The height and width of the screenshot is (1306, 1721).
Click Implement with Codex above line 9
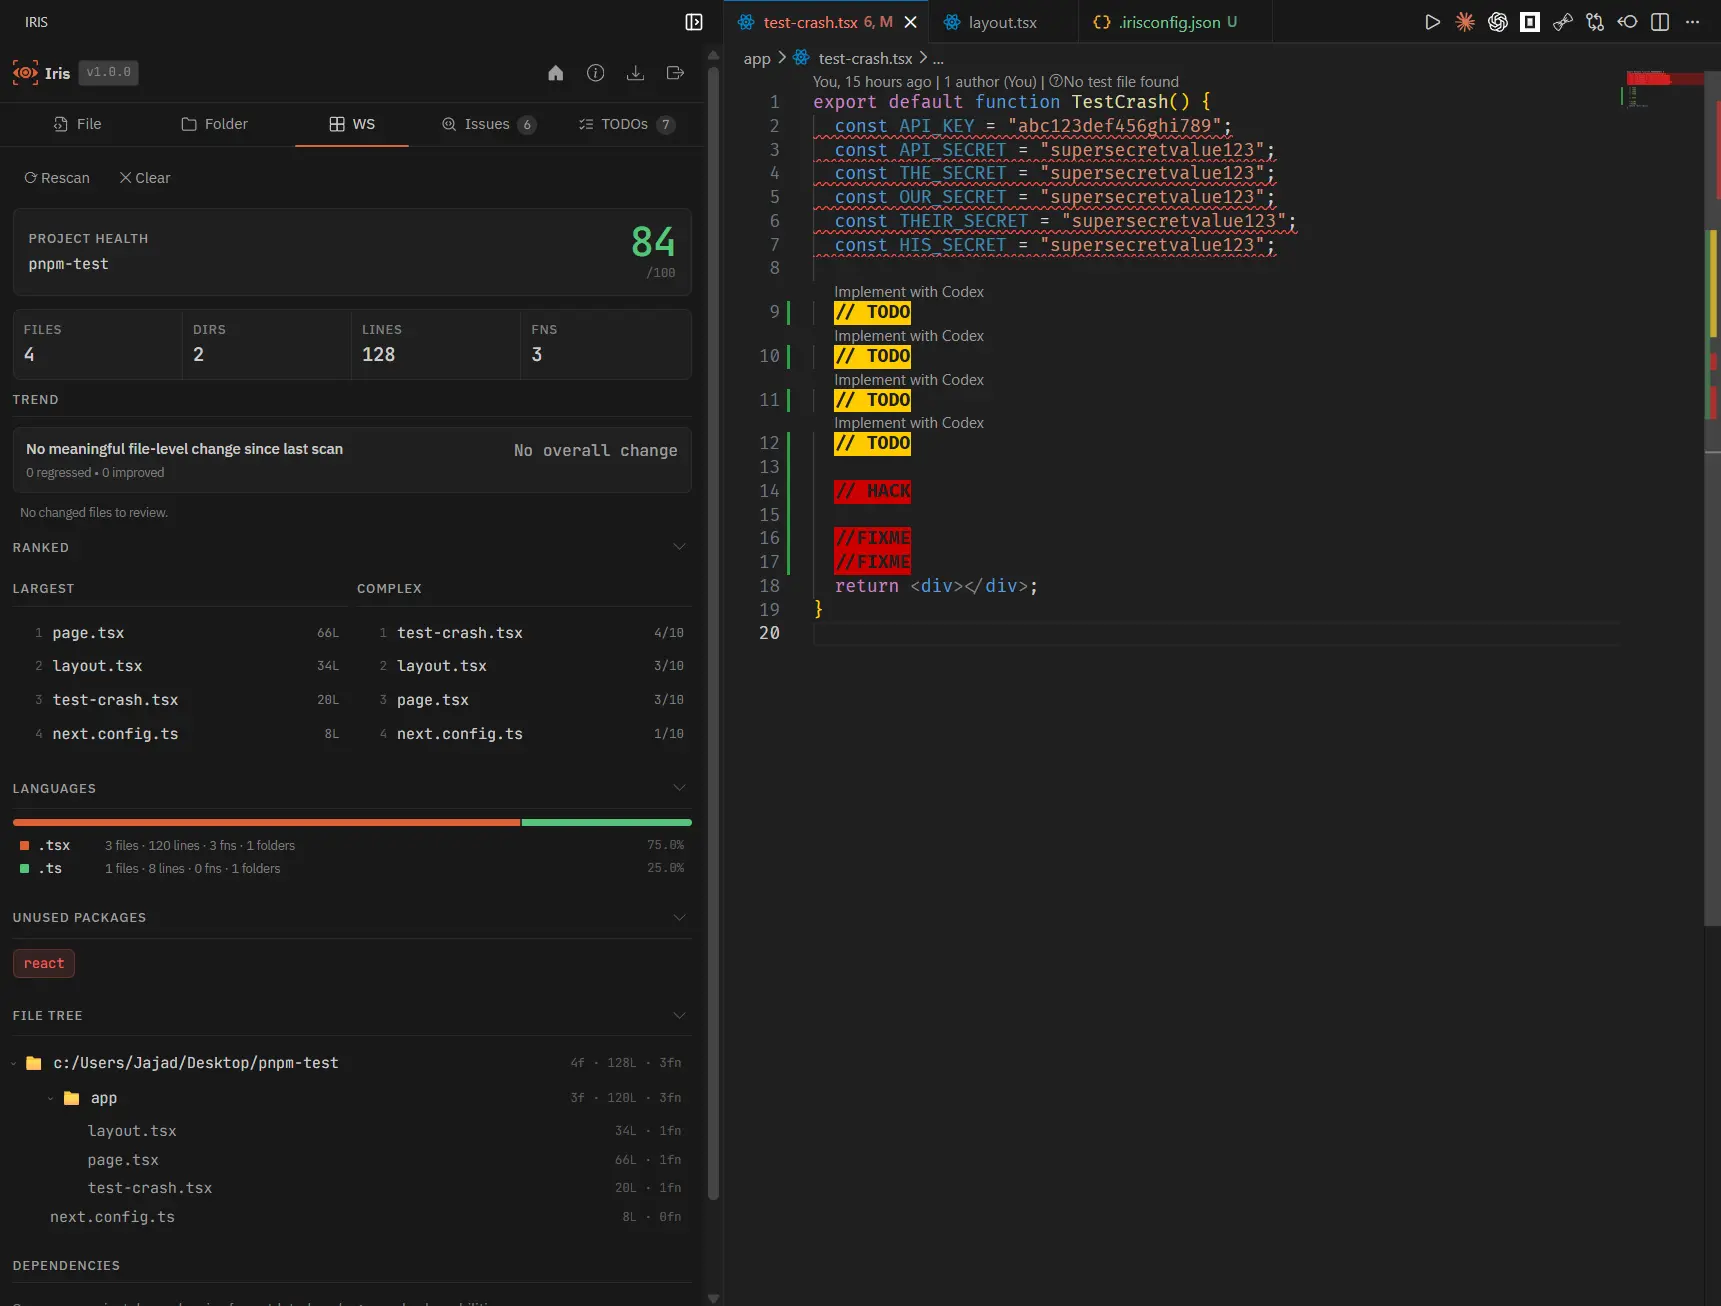pyautogui.click(x=909, y=292)
